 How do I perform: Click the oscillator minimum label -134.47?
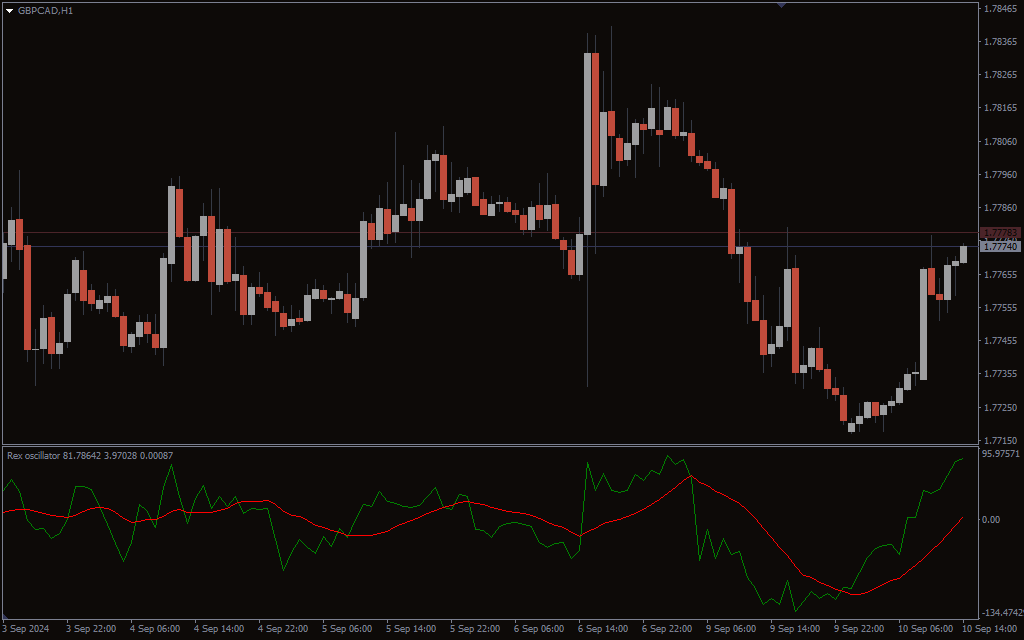1001,612
